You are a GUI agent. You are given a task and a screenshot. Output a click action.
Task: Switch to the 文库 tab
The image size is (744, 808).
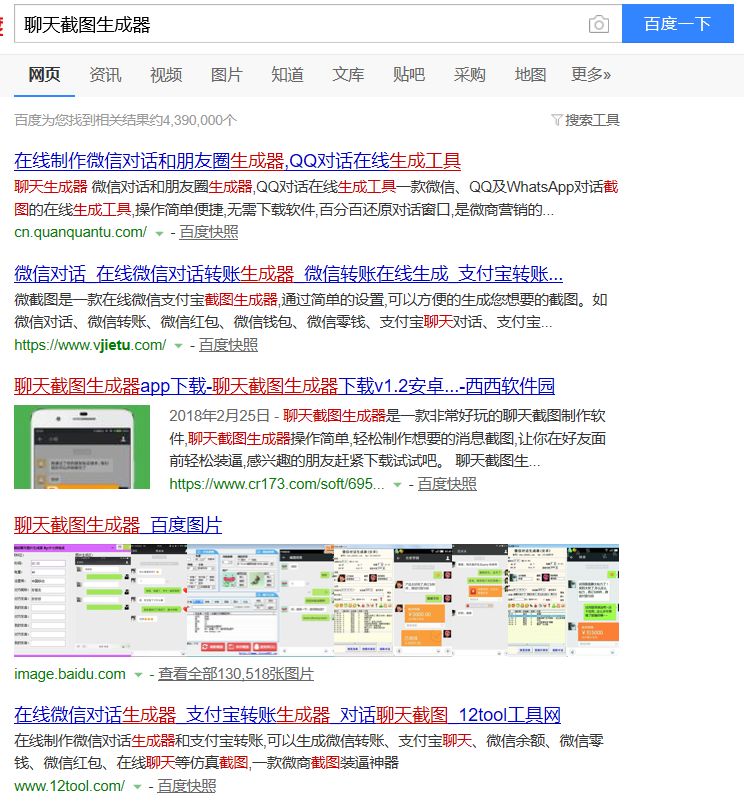348,75
